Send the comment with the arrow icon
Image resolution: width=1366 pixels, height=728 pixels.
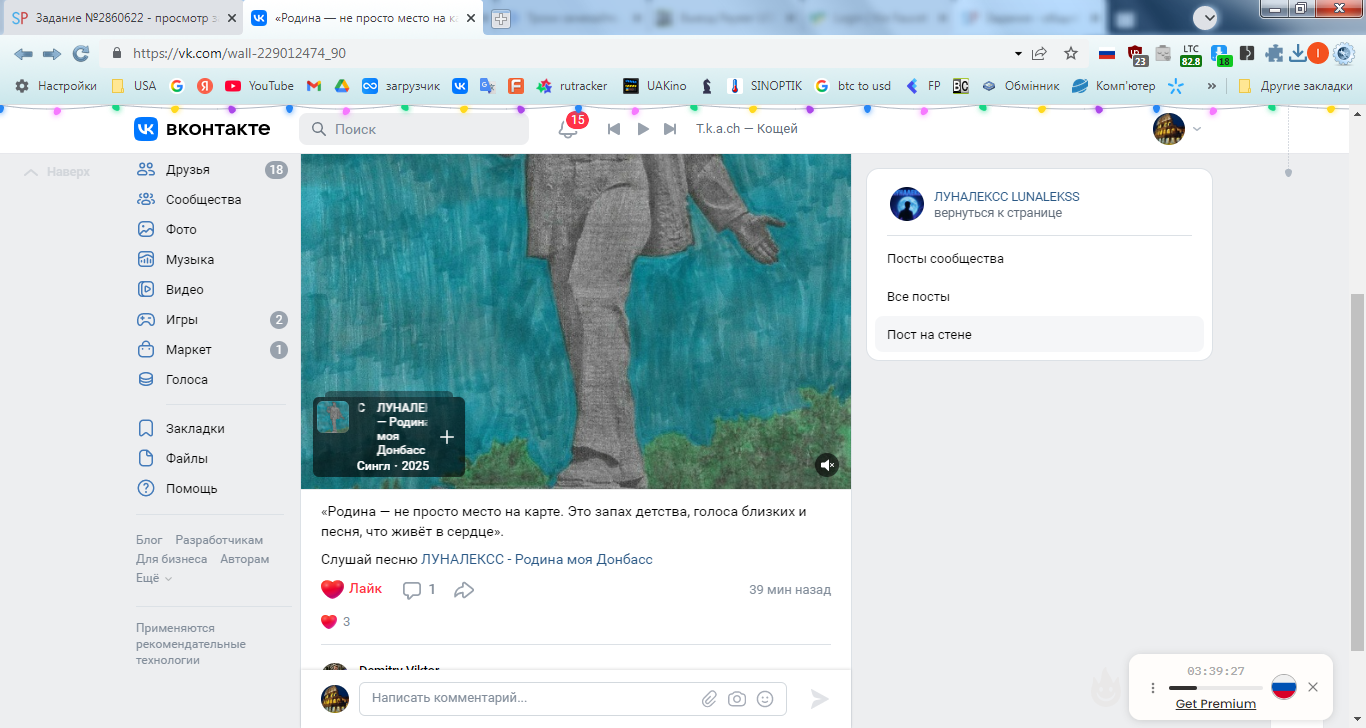820,699
